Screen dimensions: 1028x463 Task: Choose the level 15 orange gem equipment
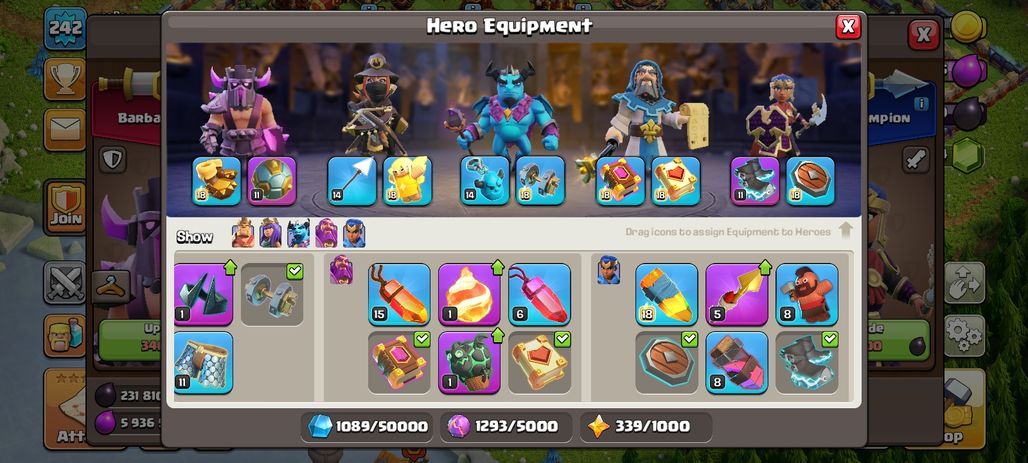coord(399,294)
